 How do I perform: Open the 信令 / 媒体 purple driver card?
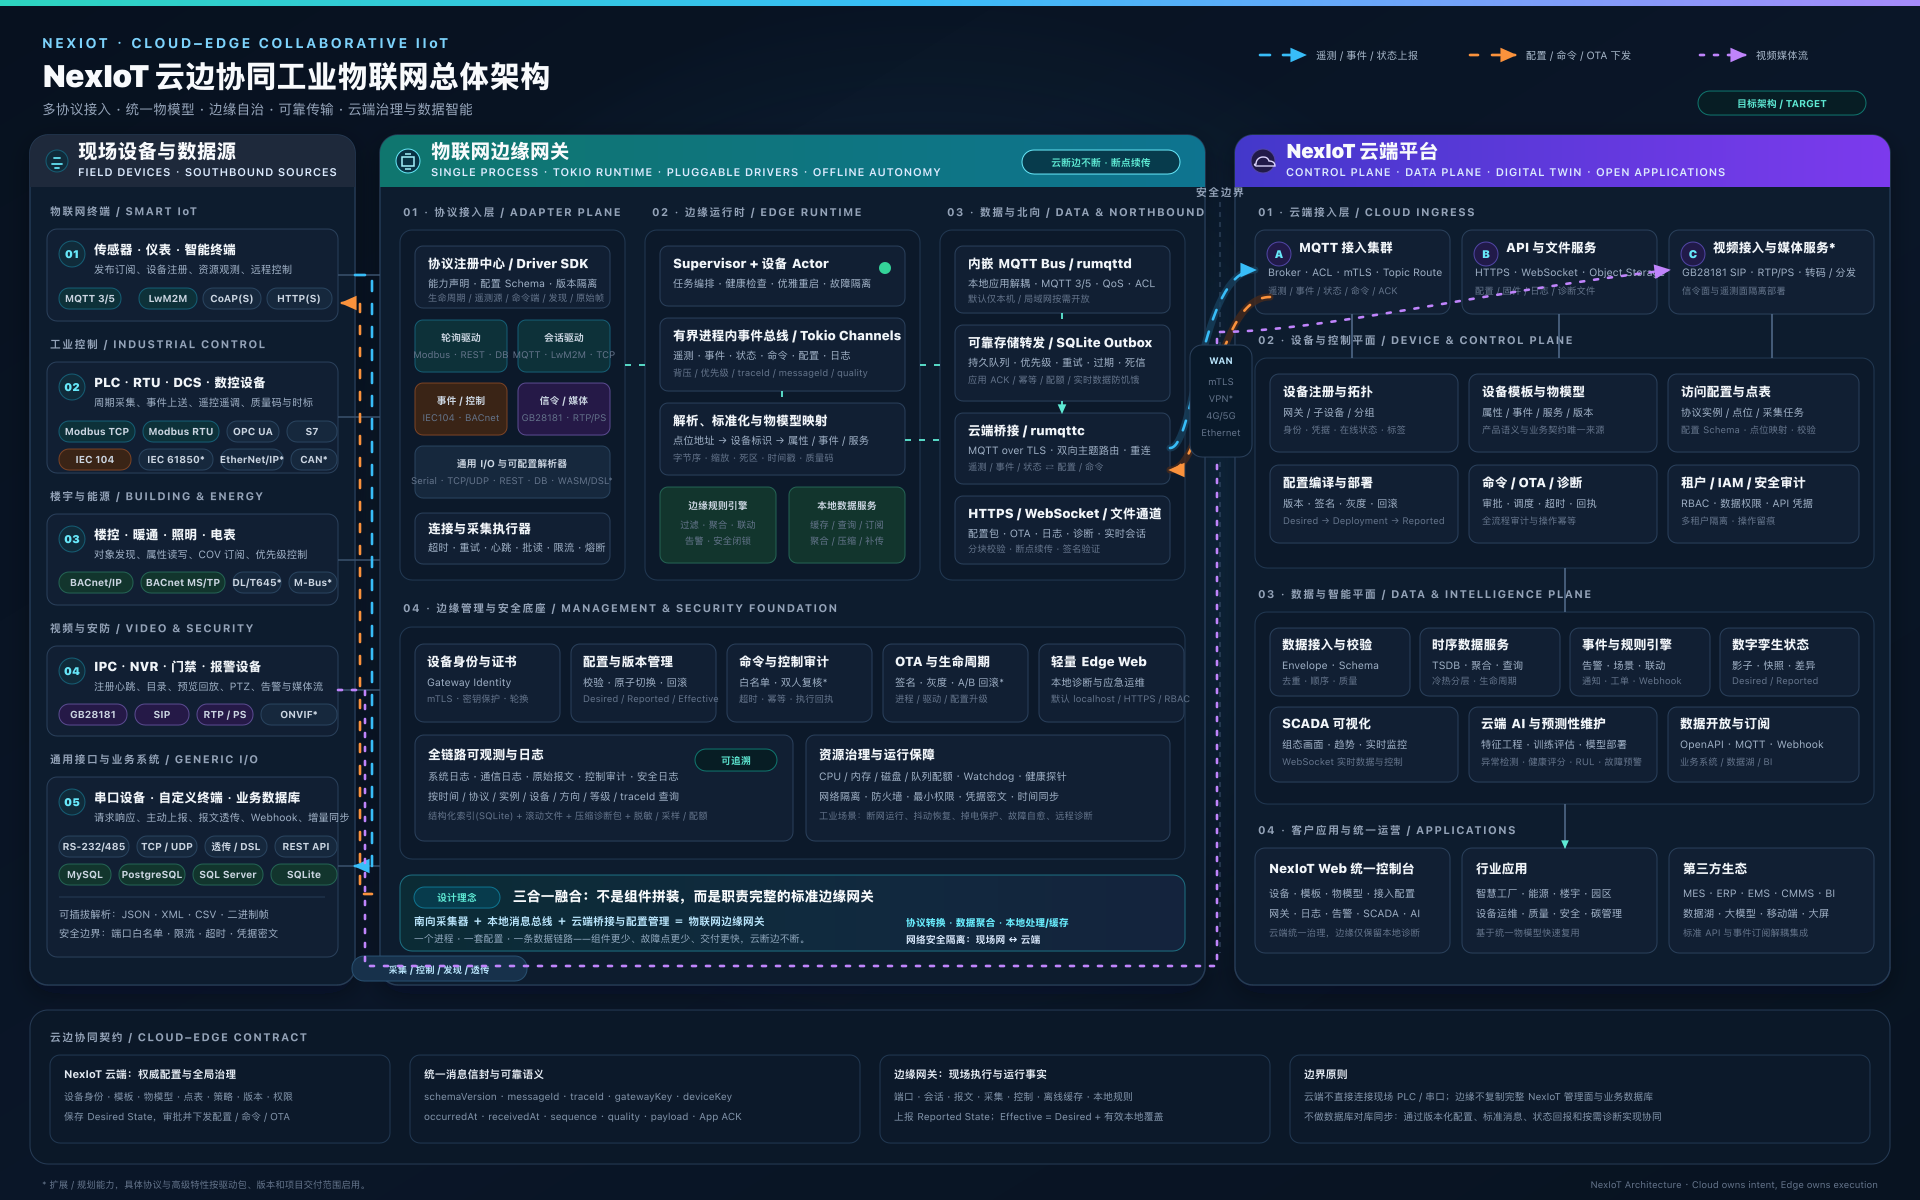coord(564,409)
